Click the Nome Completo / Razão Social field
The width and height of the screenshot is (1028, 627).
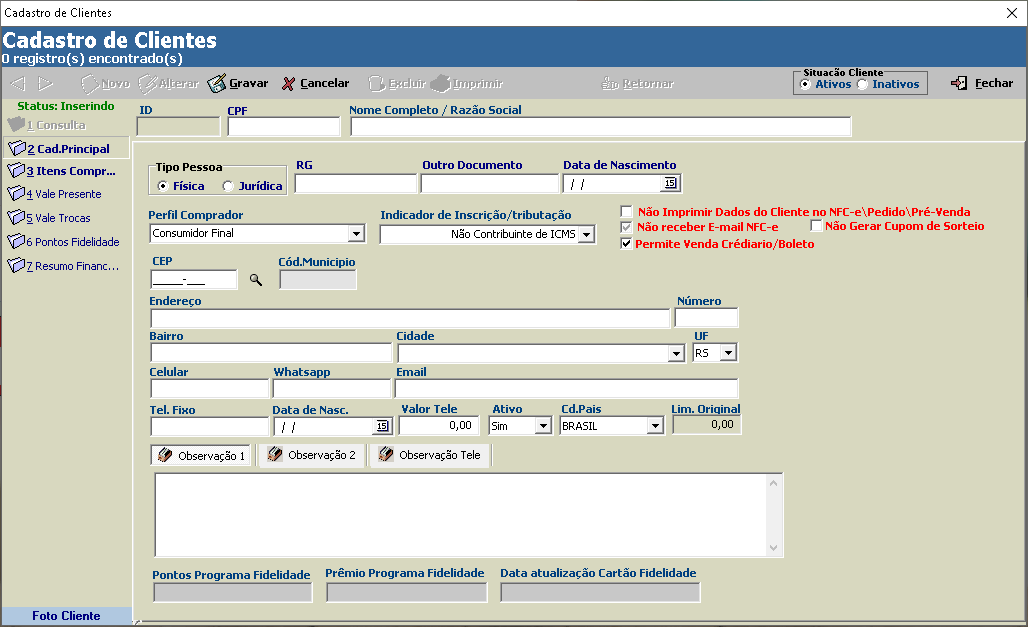[x=601, y=127]
